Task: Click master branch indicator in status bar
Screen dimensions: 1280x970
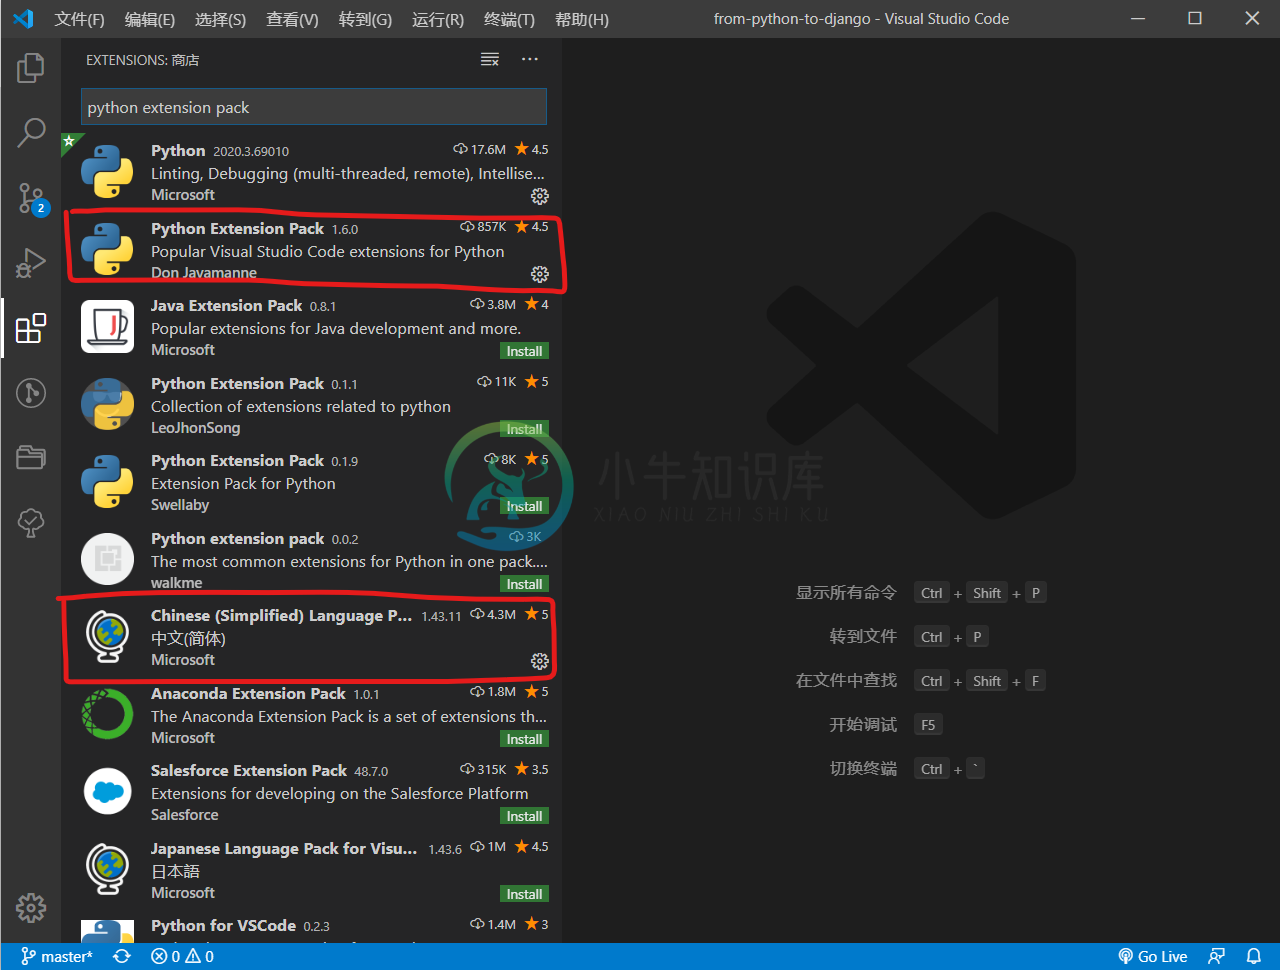Action: click(x=57, y=957)
